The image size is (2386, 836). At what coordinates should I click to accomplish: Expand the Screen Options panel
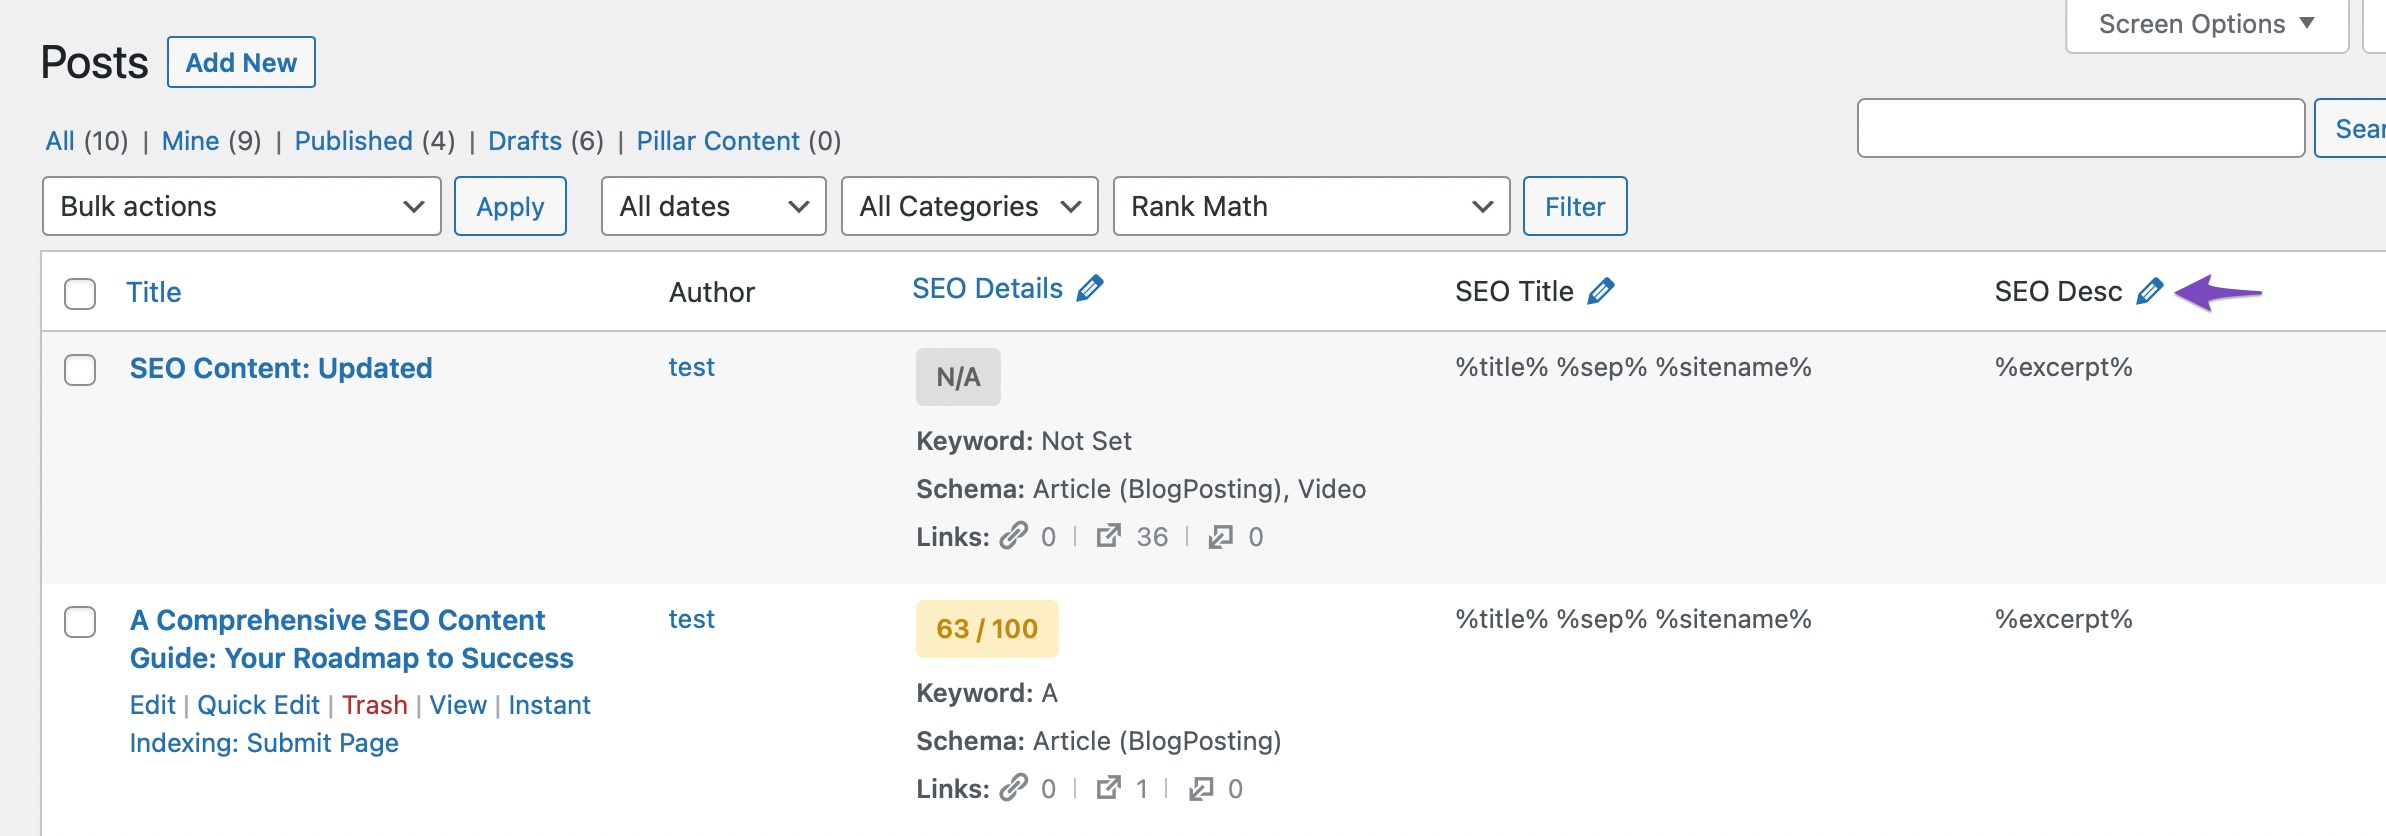tap(2207, 24)
